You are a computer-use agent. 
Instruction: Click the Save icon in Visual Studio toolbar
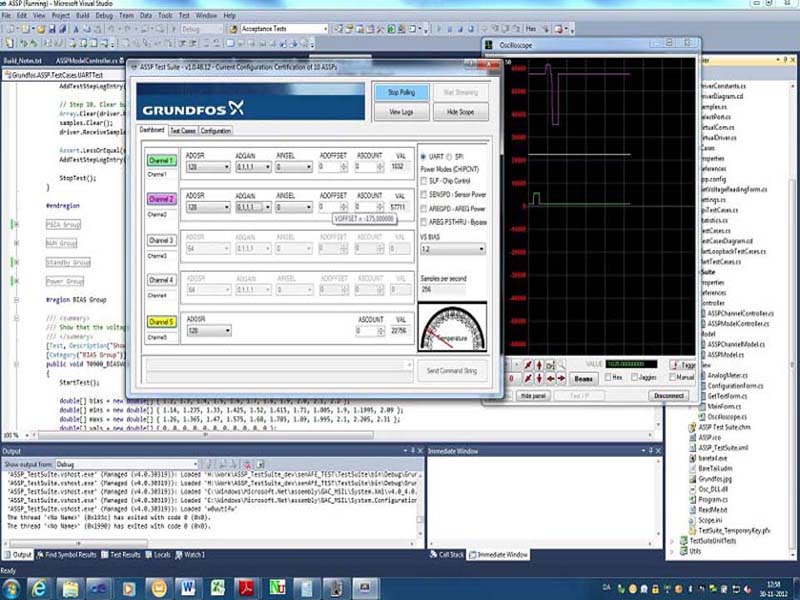click(x=52, y=29)
